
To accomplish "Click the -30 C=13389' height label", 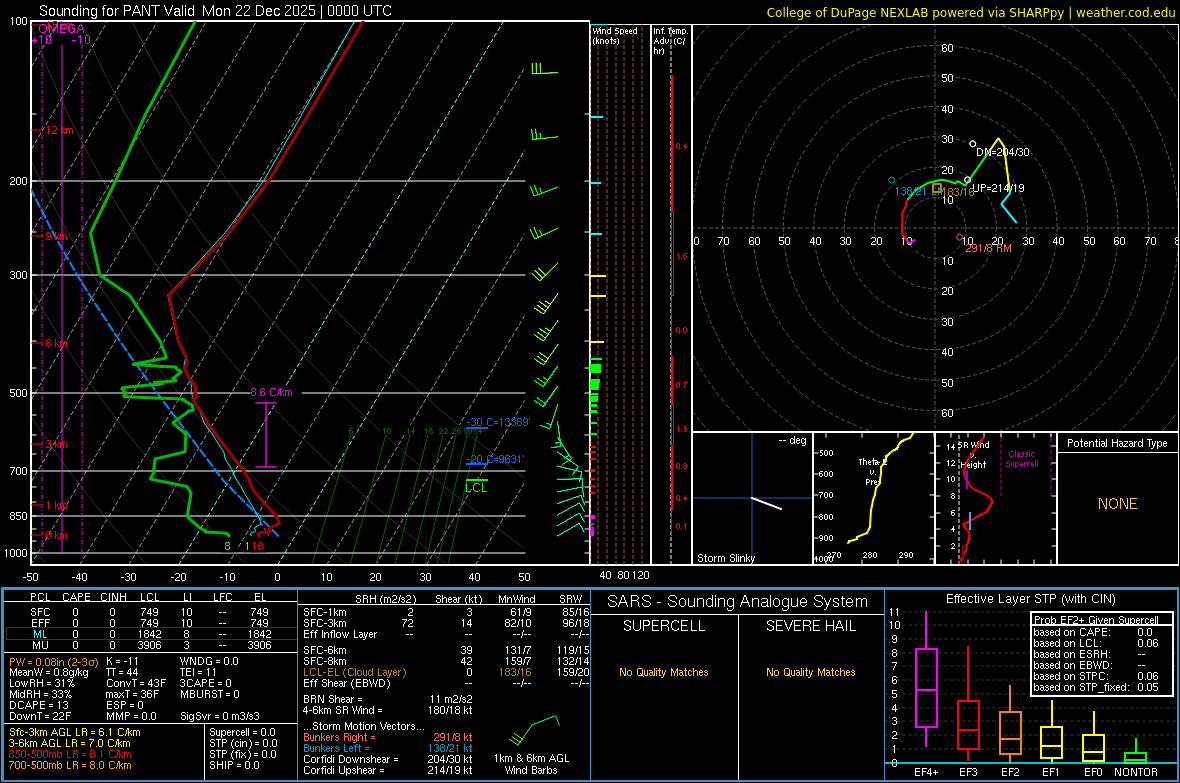I will coord(498,422).
